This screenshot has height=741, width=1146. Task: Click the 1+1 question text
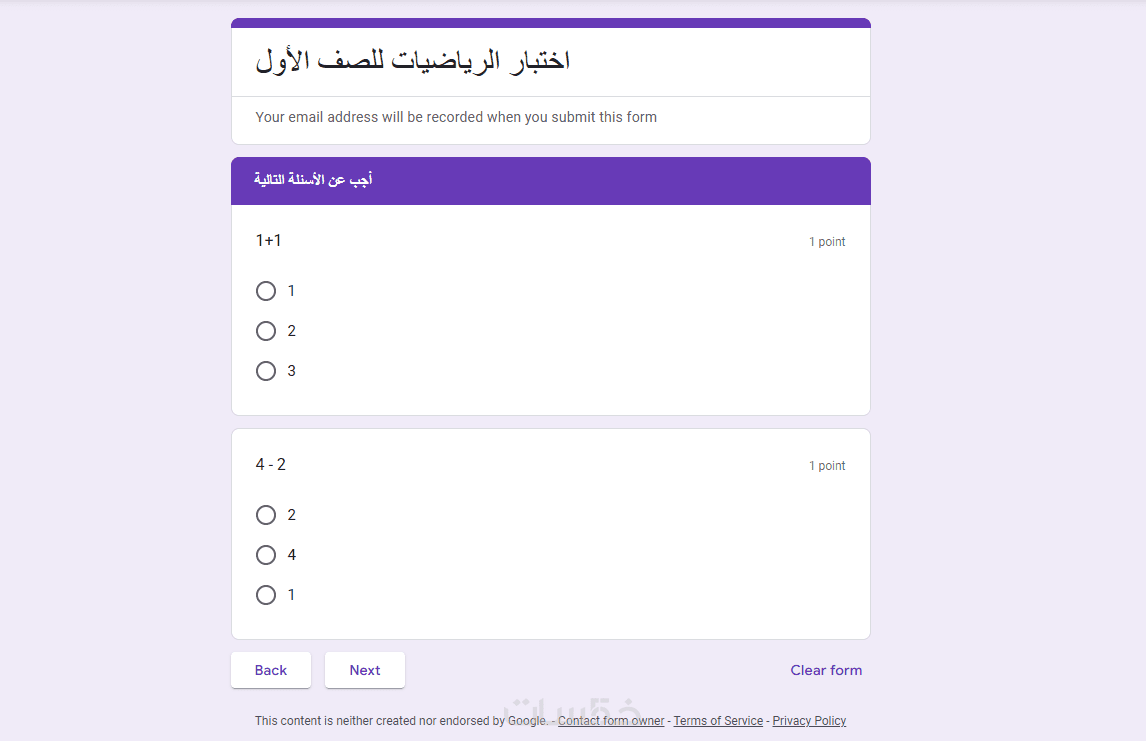coord(269,240)
